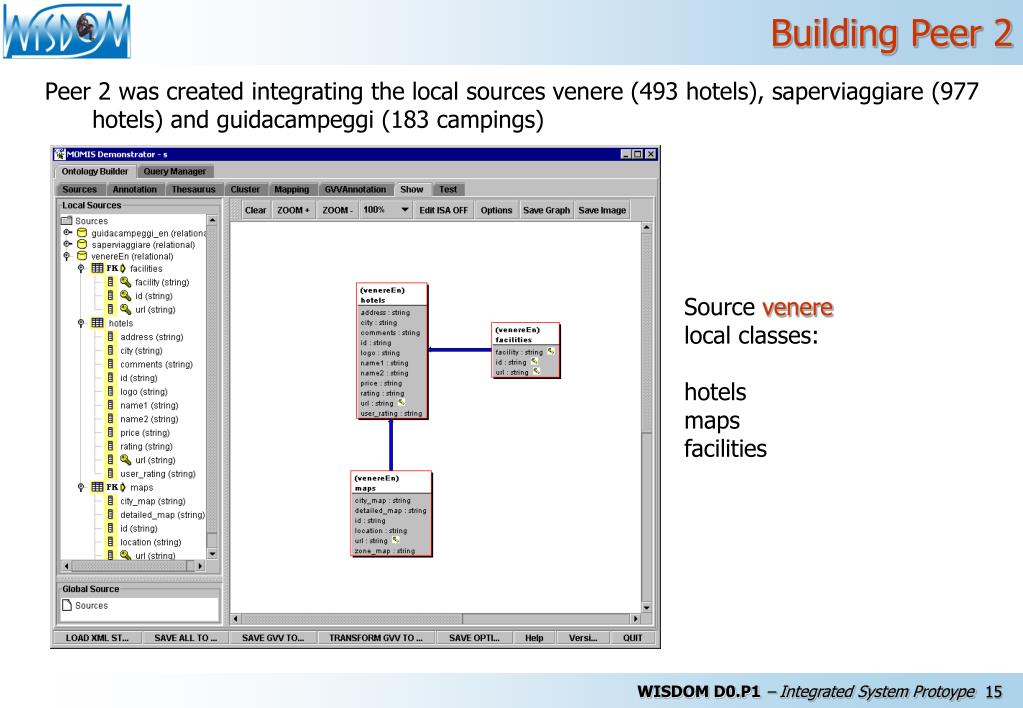Open the Annotation tab

point(134,189)
